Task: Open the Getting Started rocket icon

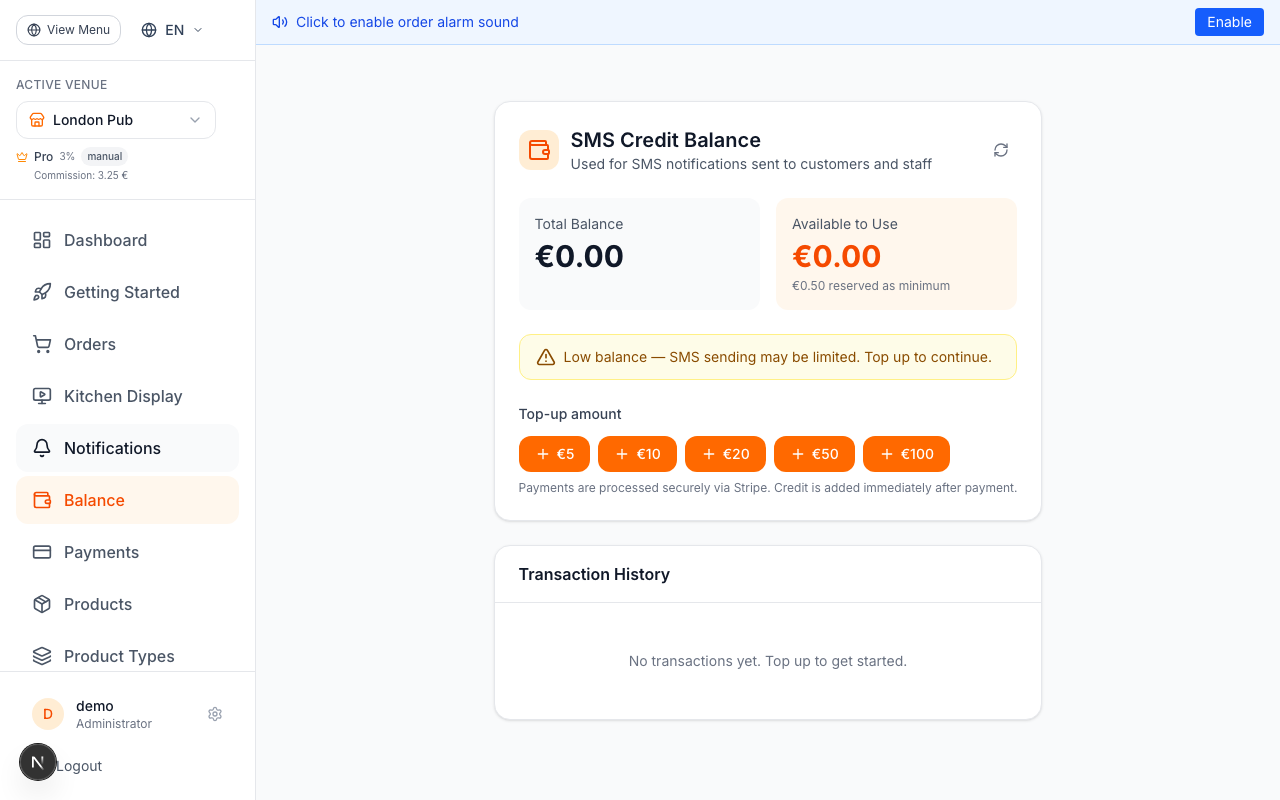Action: coord(41,292)
